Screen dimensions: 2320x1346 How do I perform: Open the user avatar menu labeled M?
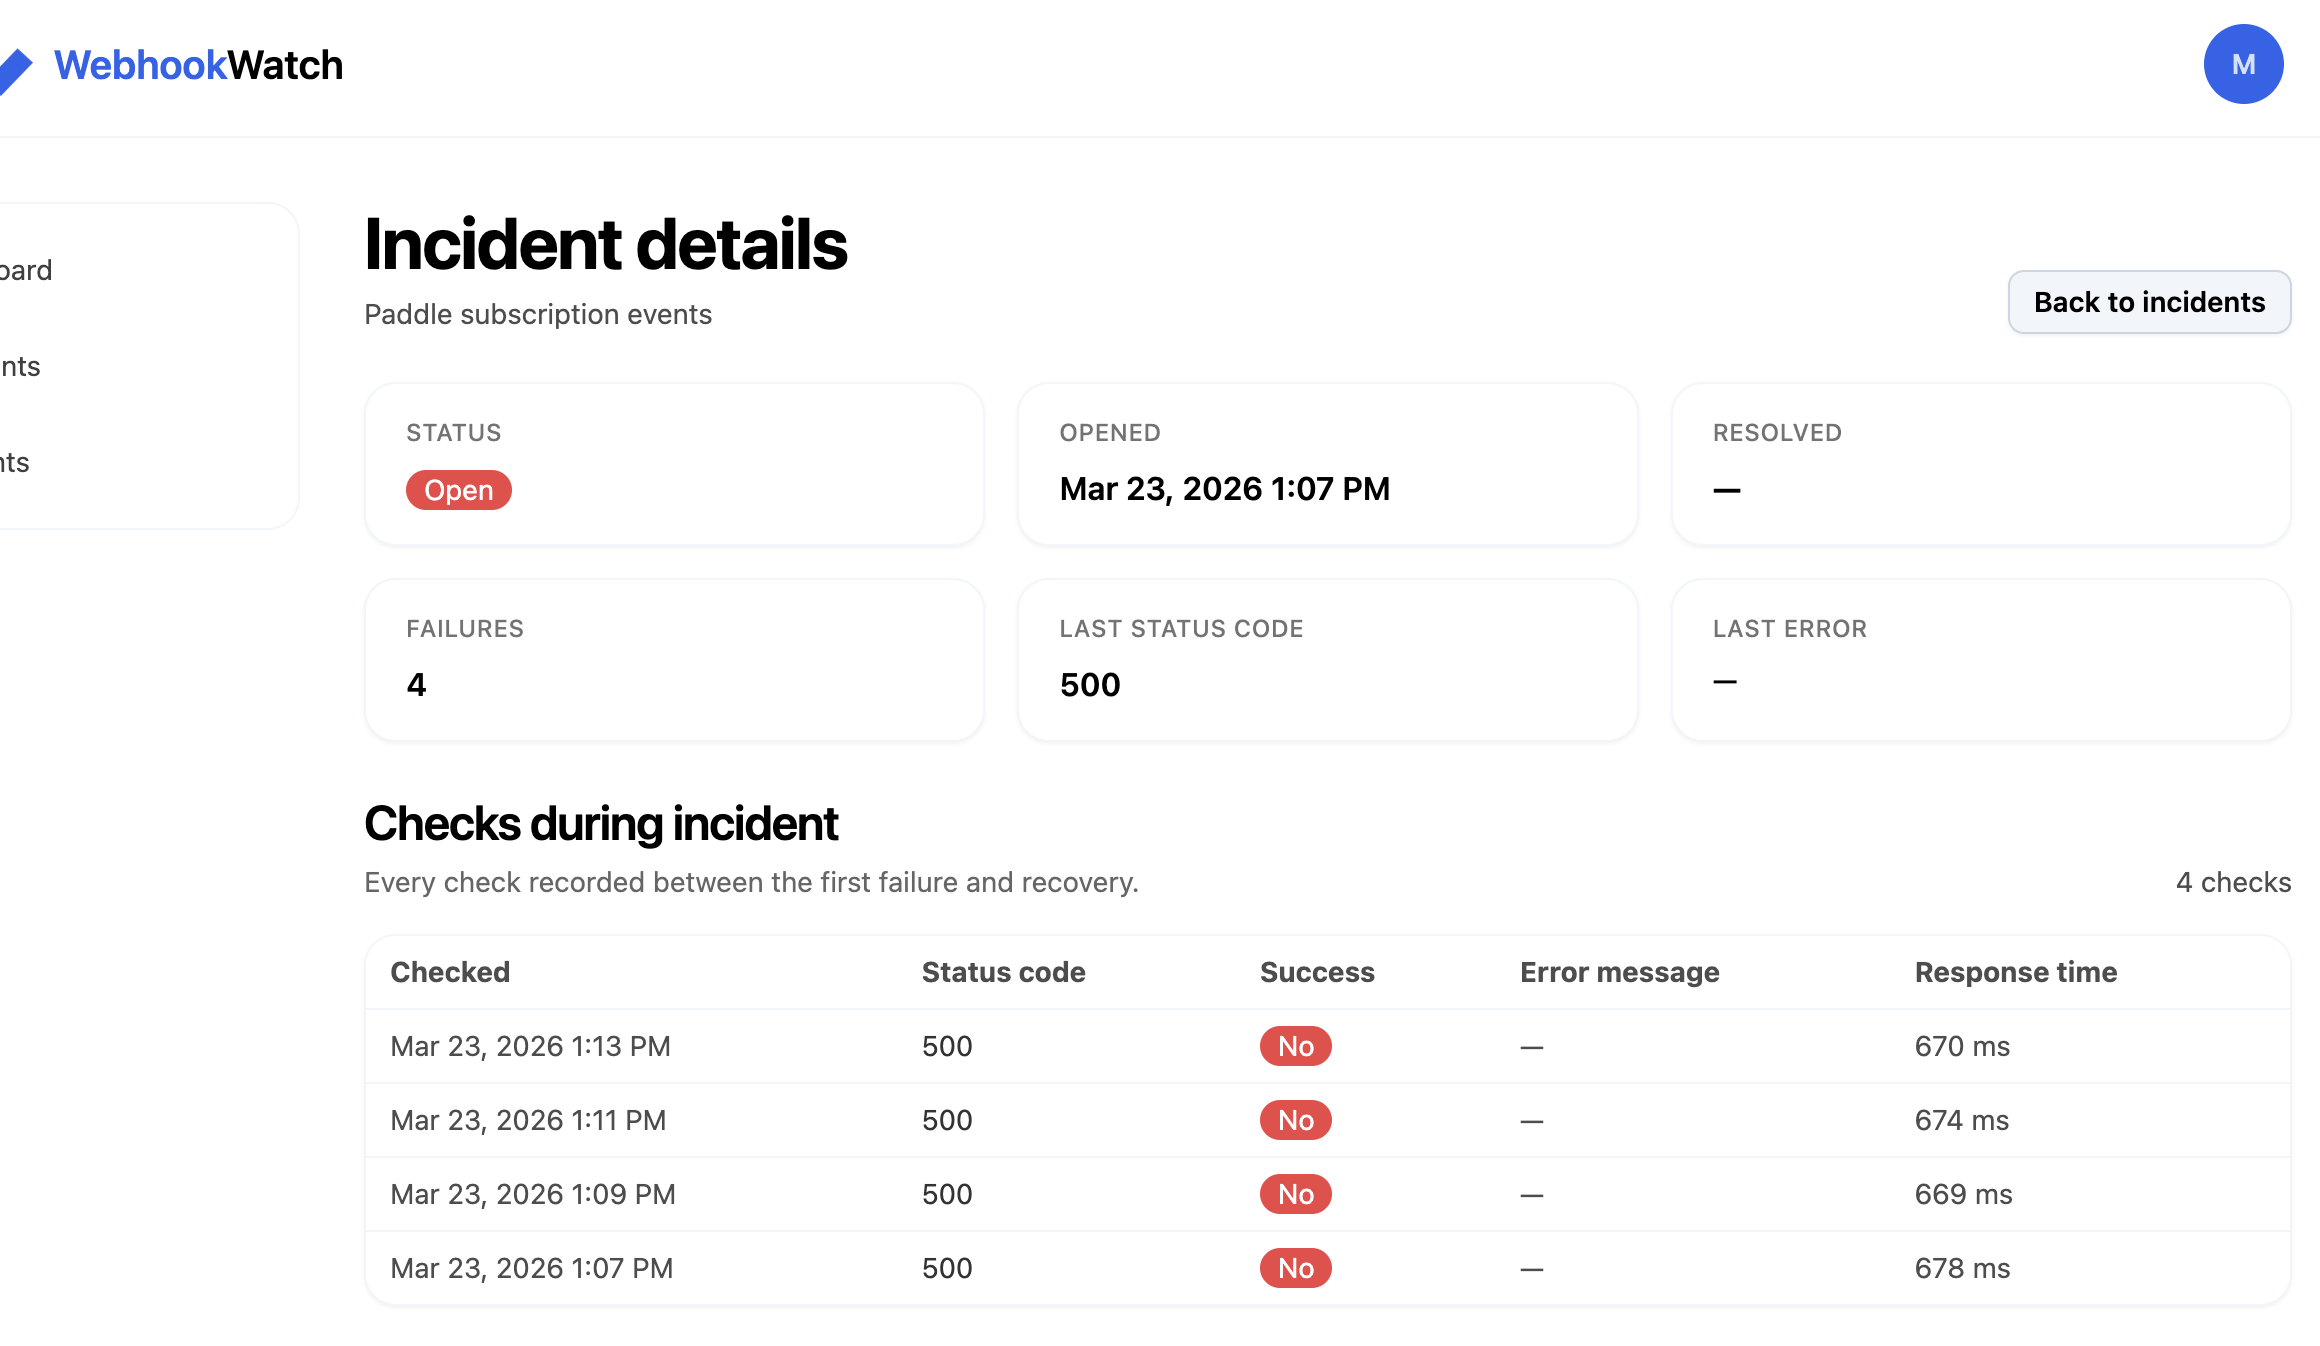click(x=2243, y=64)
